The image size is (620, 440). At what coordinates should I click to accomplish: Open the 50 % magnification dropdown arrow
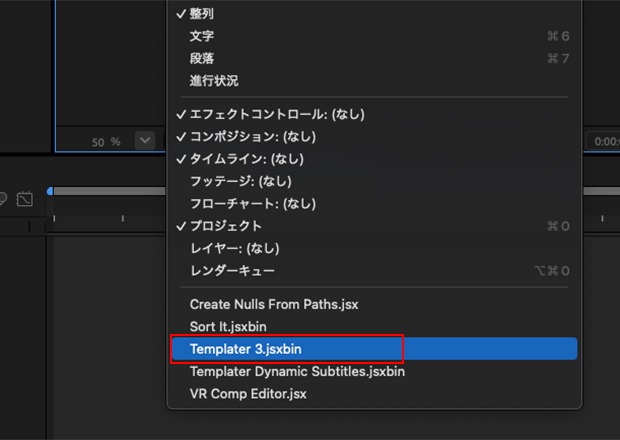(x=145, y=141)
